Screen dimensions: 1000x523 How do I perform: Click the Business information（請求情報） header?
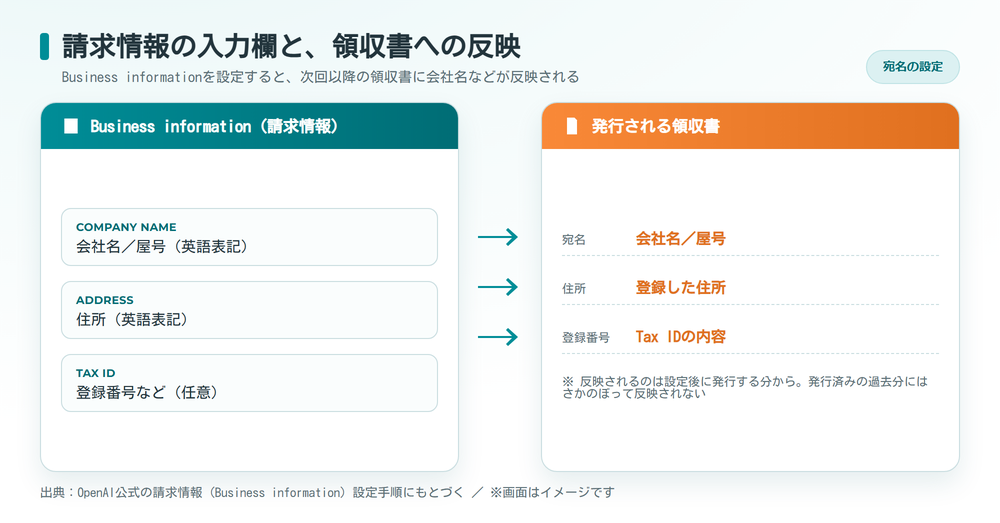point(214,126)
